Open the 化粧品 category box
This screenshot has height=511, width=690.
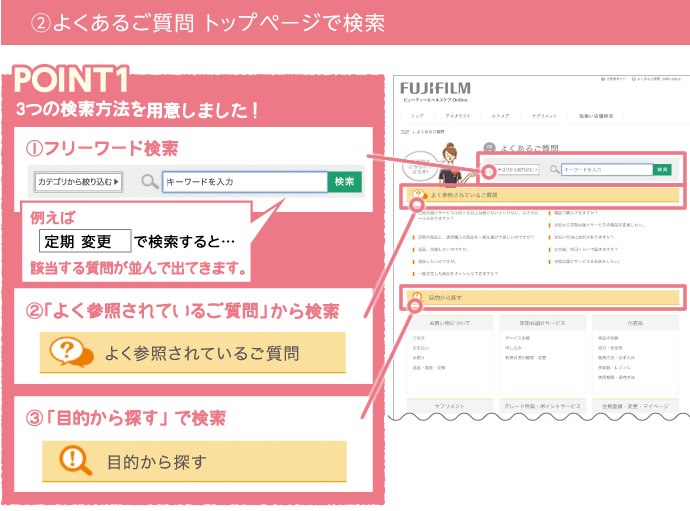coord(636,323)
